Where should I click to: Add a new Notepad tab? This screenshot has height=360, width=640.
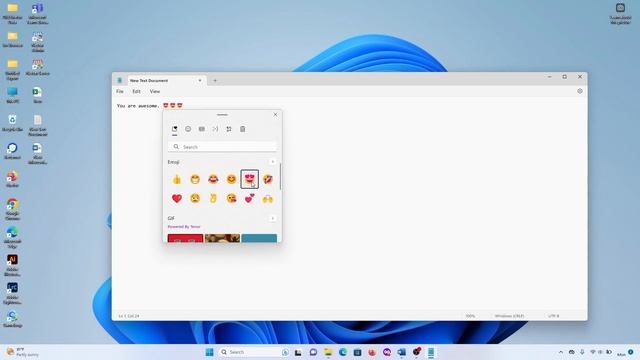pyautogui.click(x=215, y=80)
